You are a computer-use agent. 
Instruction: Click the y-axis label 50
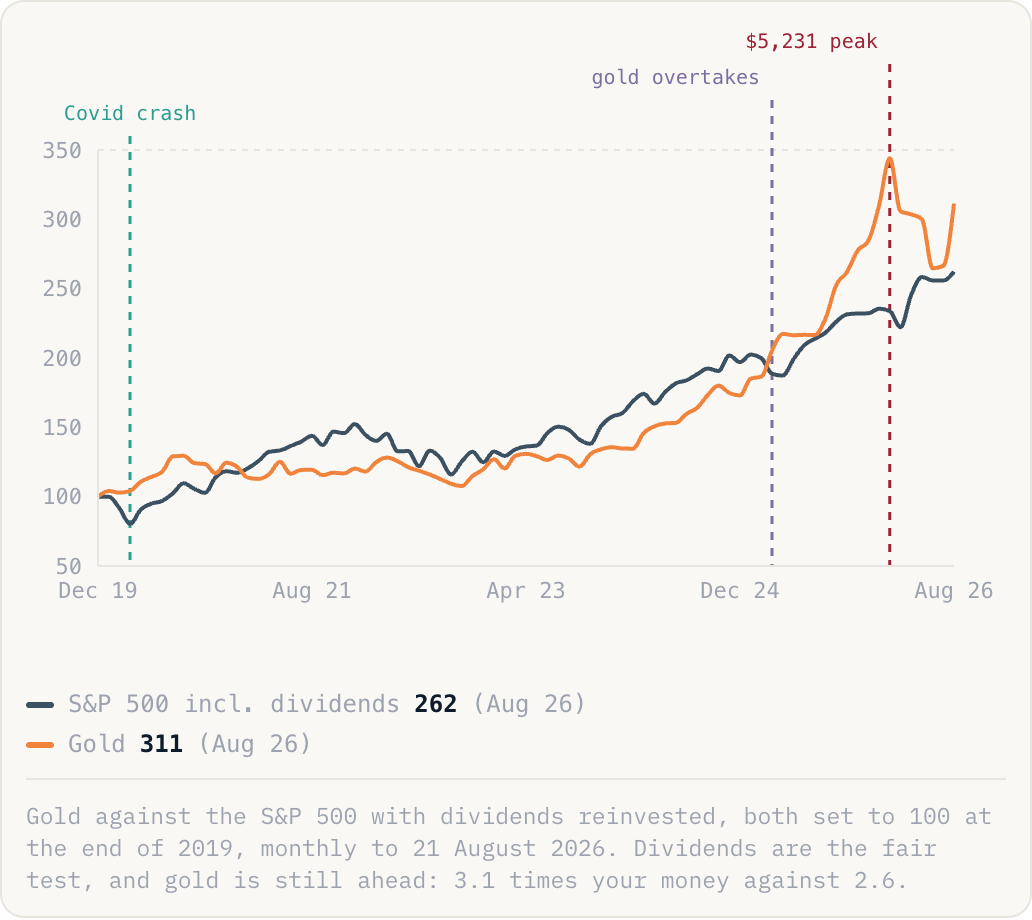click(x=68, y=566)
